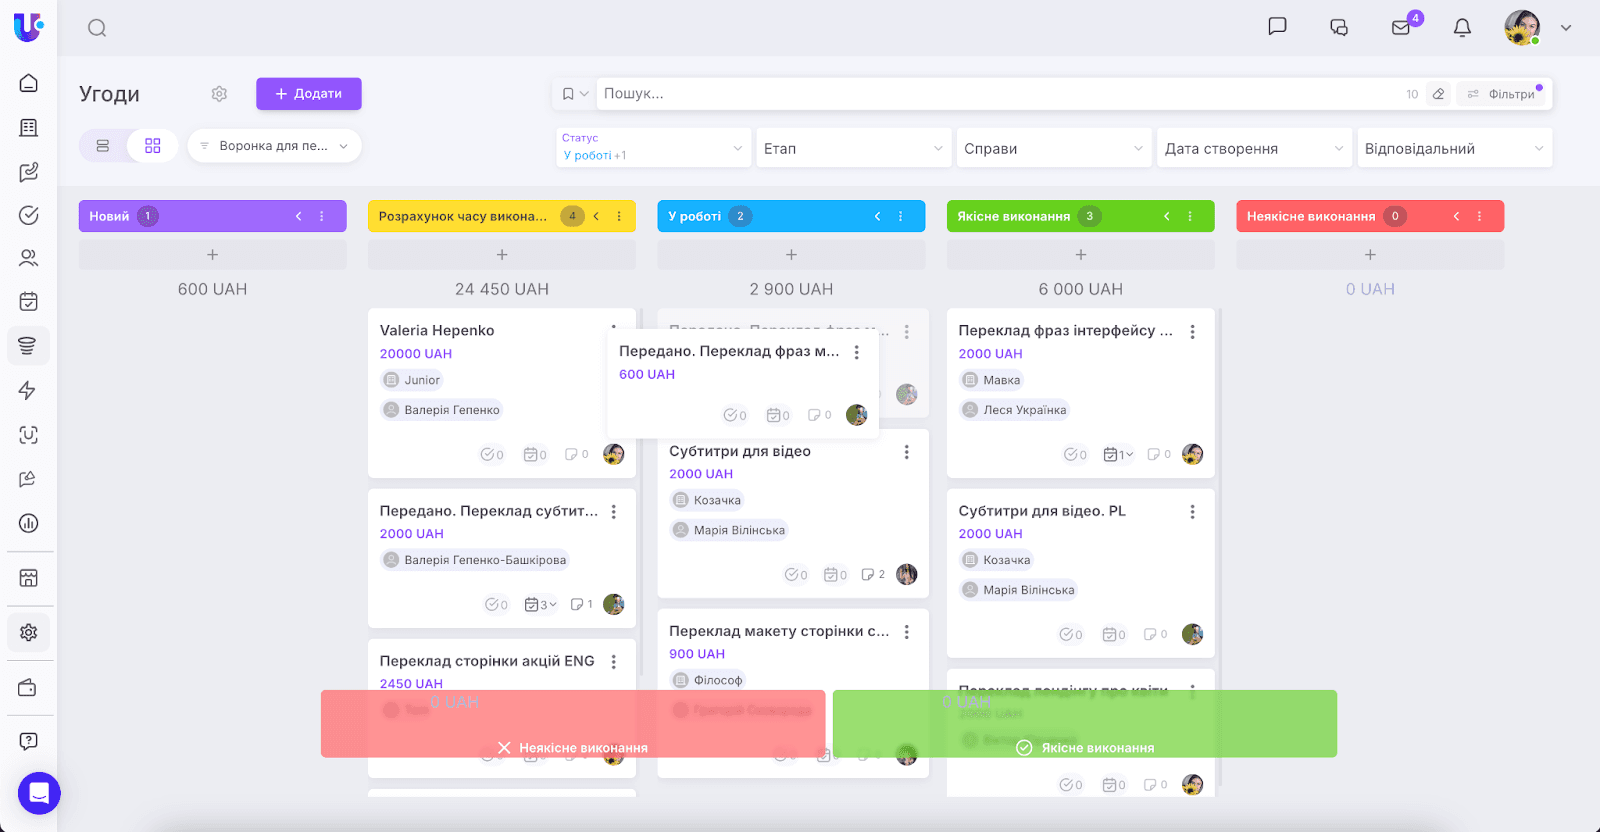Open options for Переклад макету сторінки card
This screenshot has height=832, width=1600.
pos(907,632)
